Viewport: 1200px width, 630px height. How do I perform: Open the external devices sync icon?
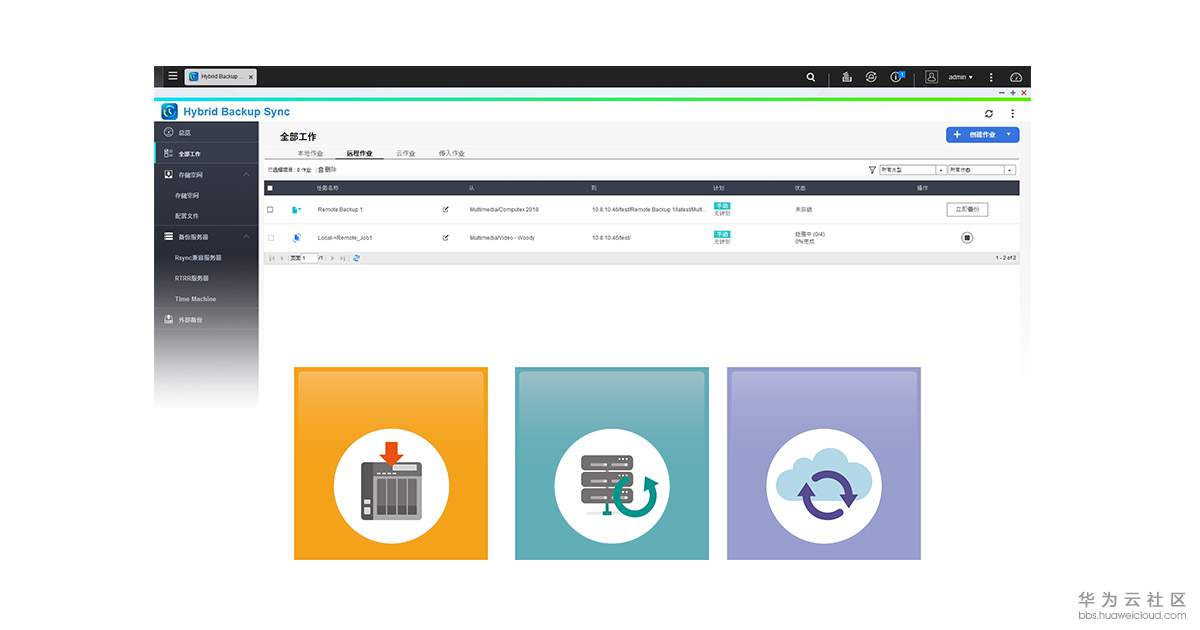(x=872, y=77)
